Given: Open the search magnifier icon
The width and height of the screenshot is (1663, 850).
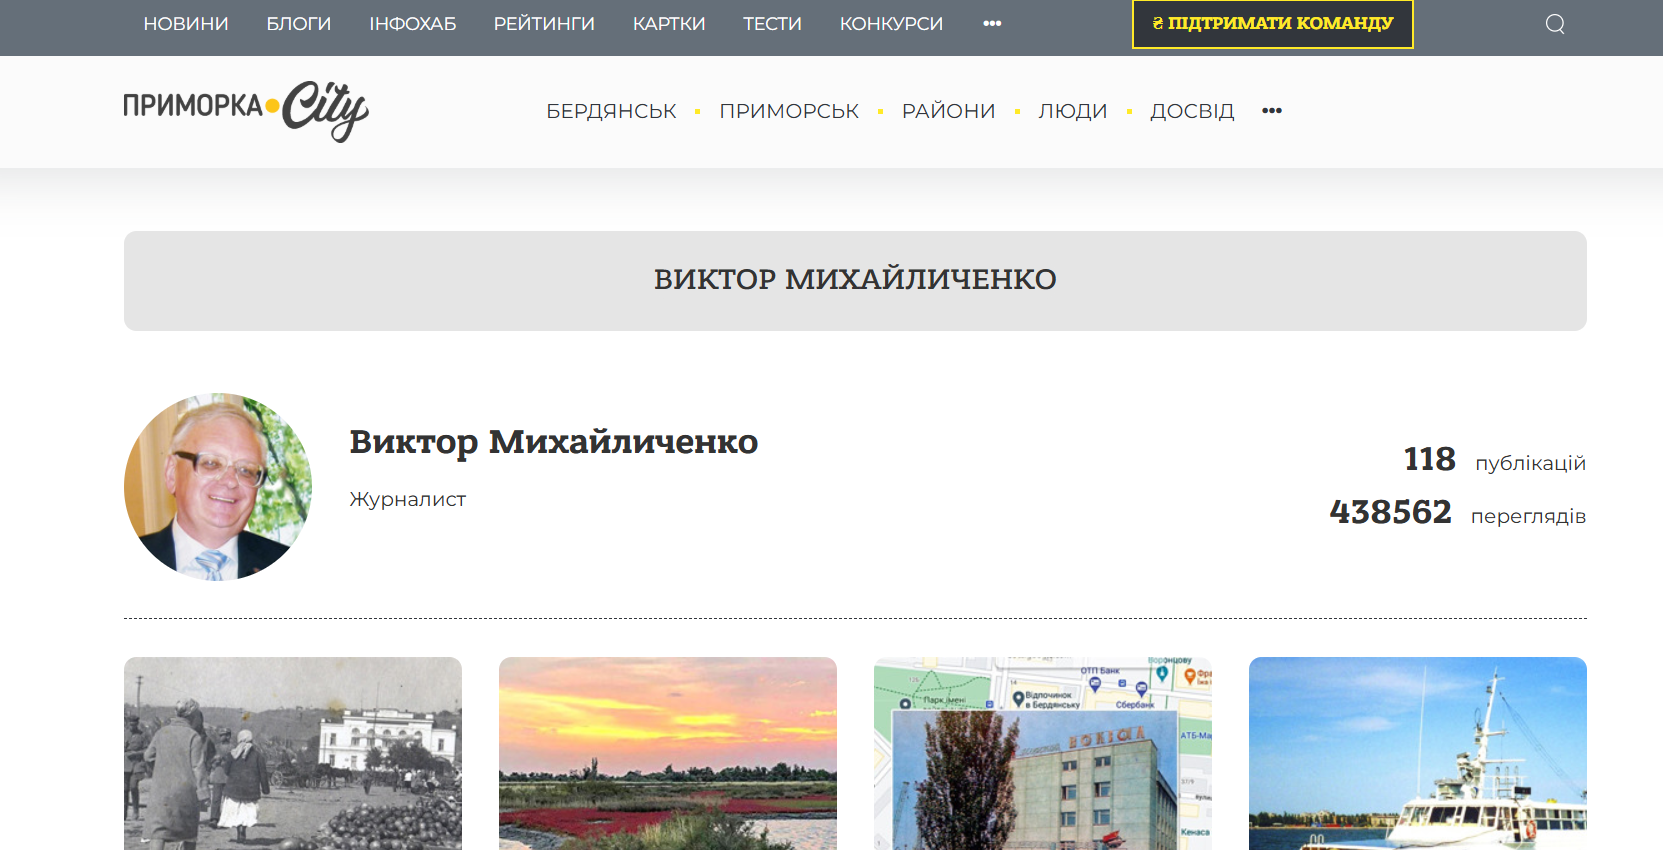Looking at the screenshot, I should pos(1554,24).
